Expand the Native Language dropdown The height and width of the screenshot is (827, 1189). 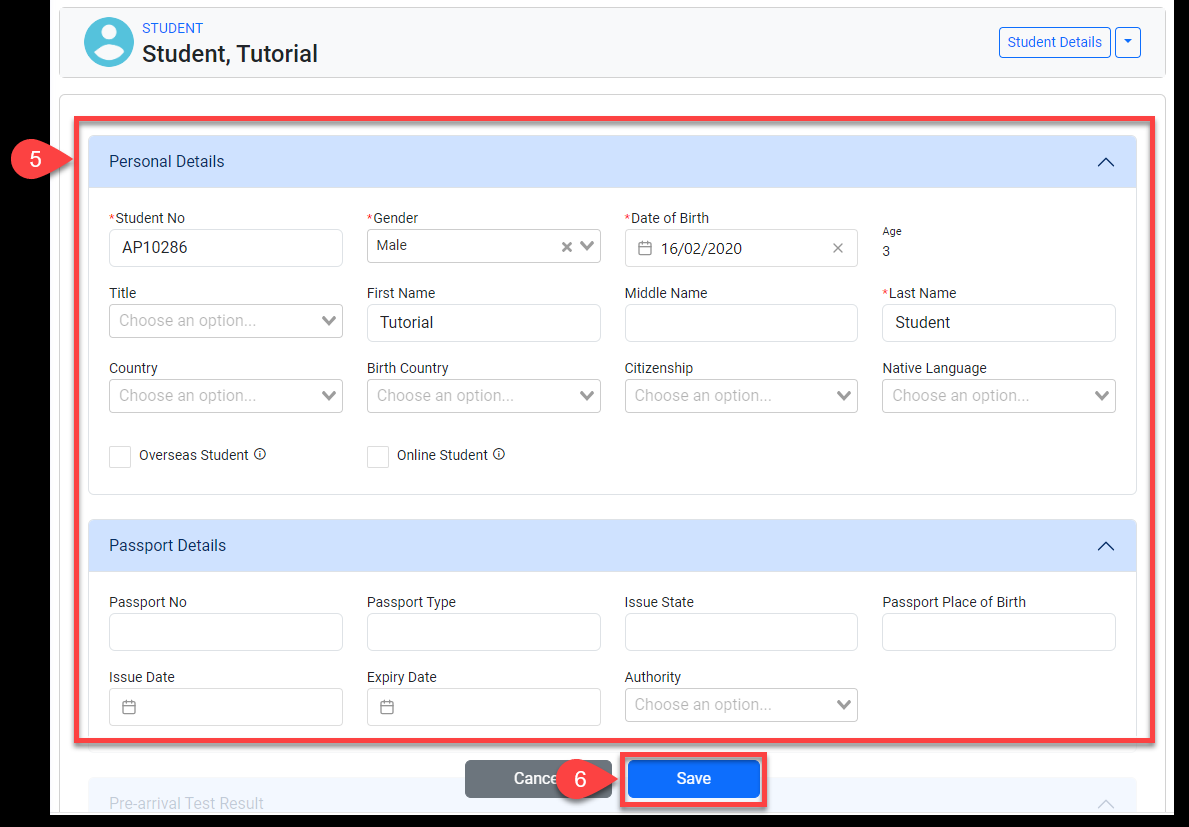[x=998, y=396]
